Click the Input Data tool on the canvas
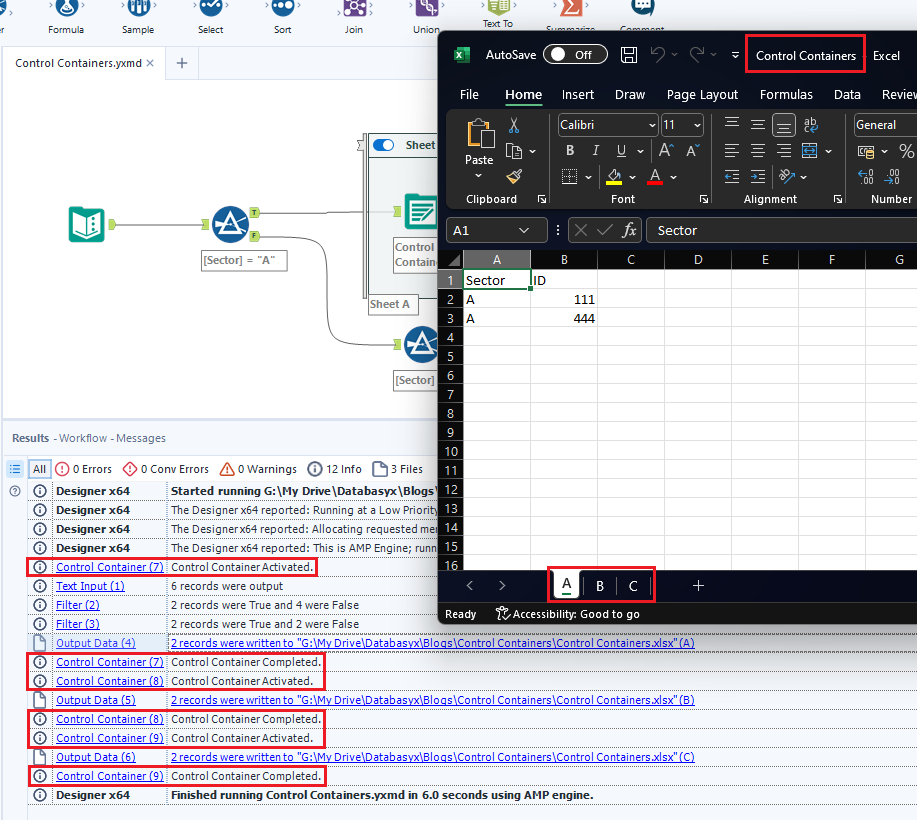The image size is (917, 820). (x=86, y=225)
